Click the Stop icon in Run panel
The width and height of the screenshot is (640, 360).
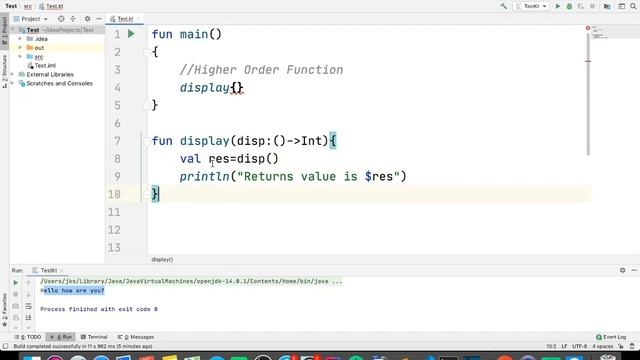[16, 294]
